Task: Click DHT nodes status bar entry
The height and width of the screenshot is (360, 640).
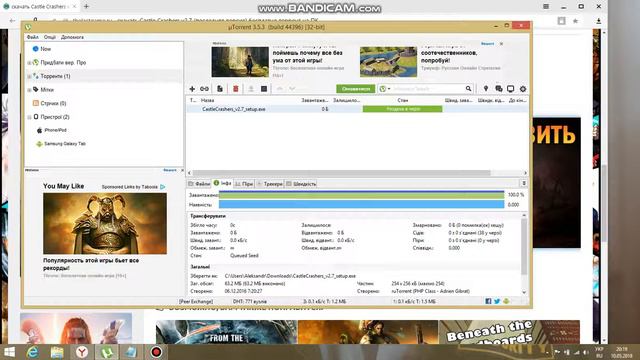Action: point(249,301)
